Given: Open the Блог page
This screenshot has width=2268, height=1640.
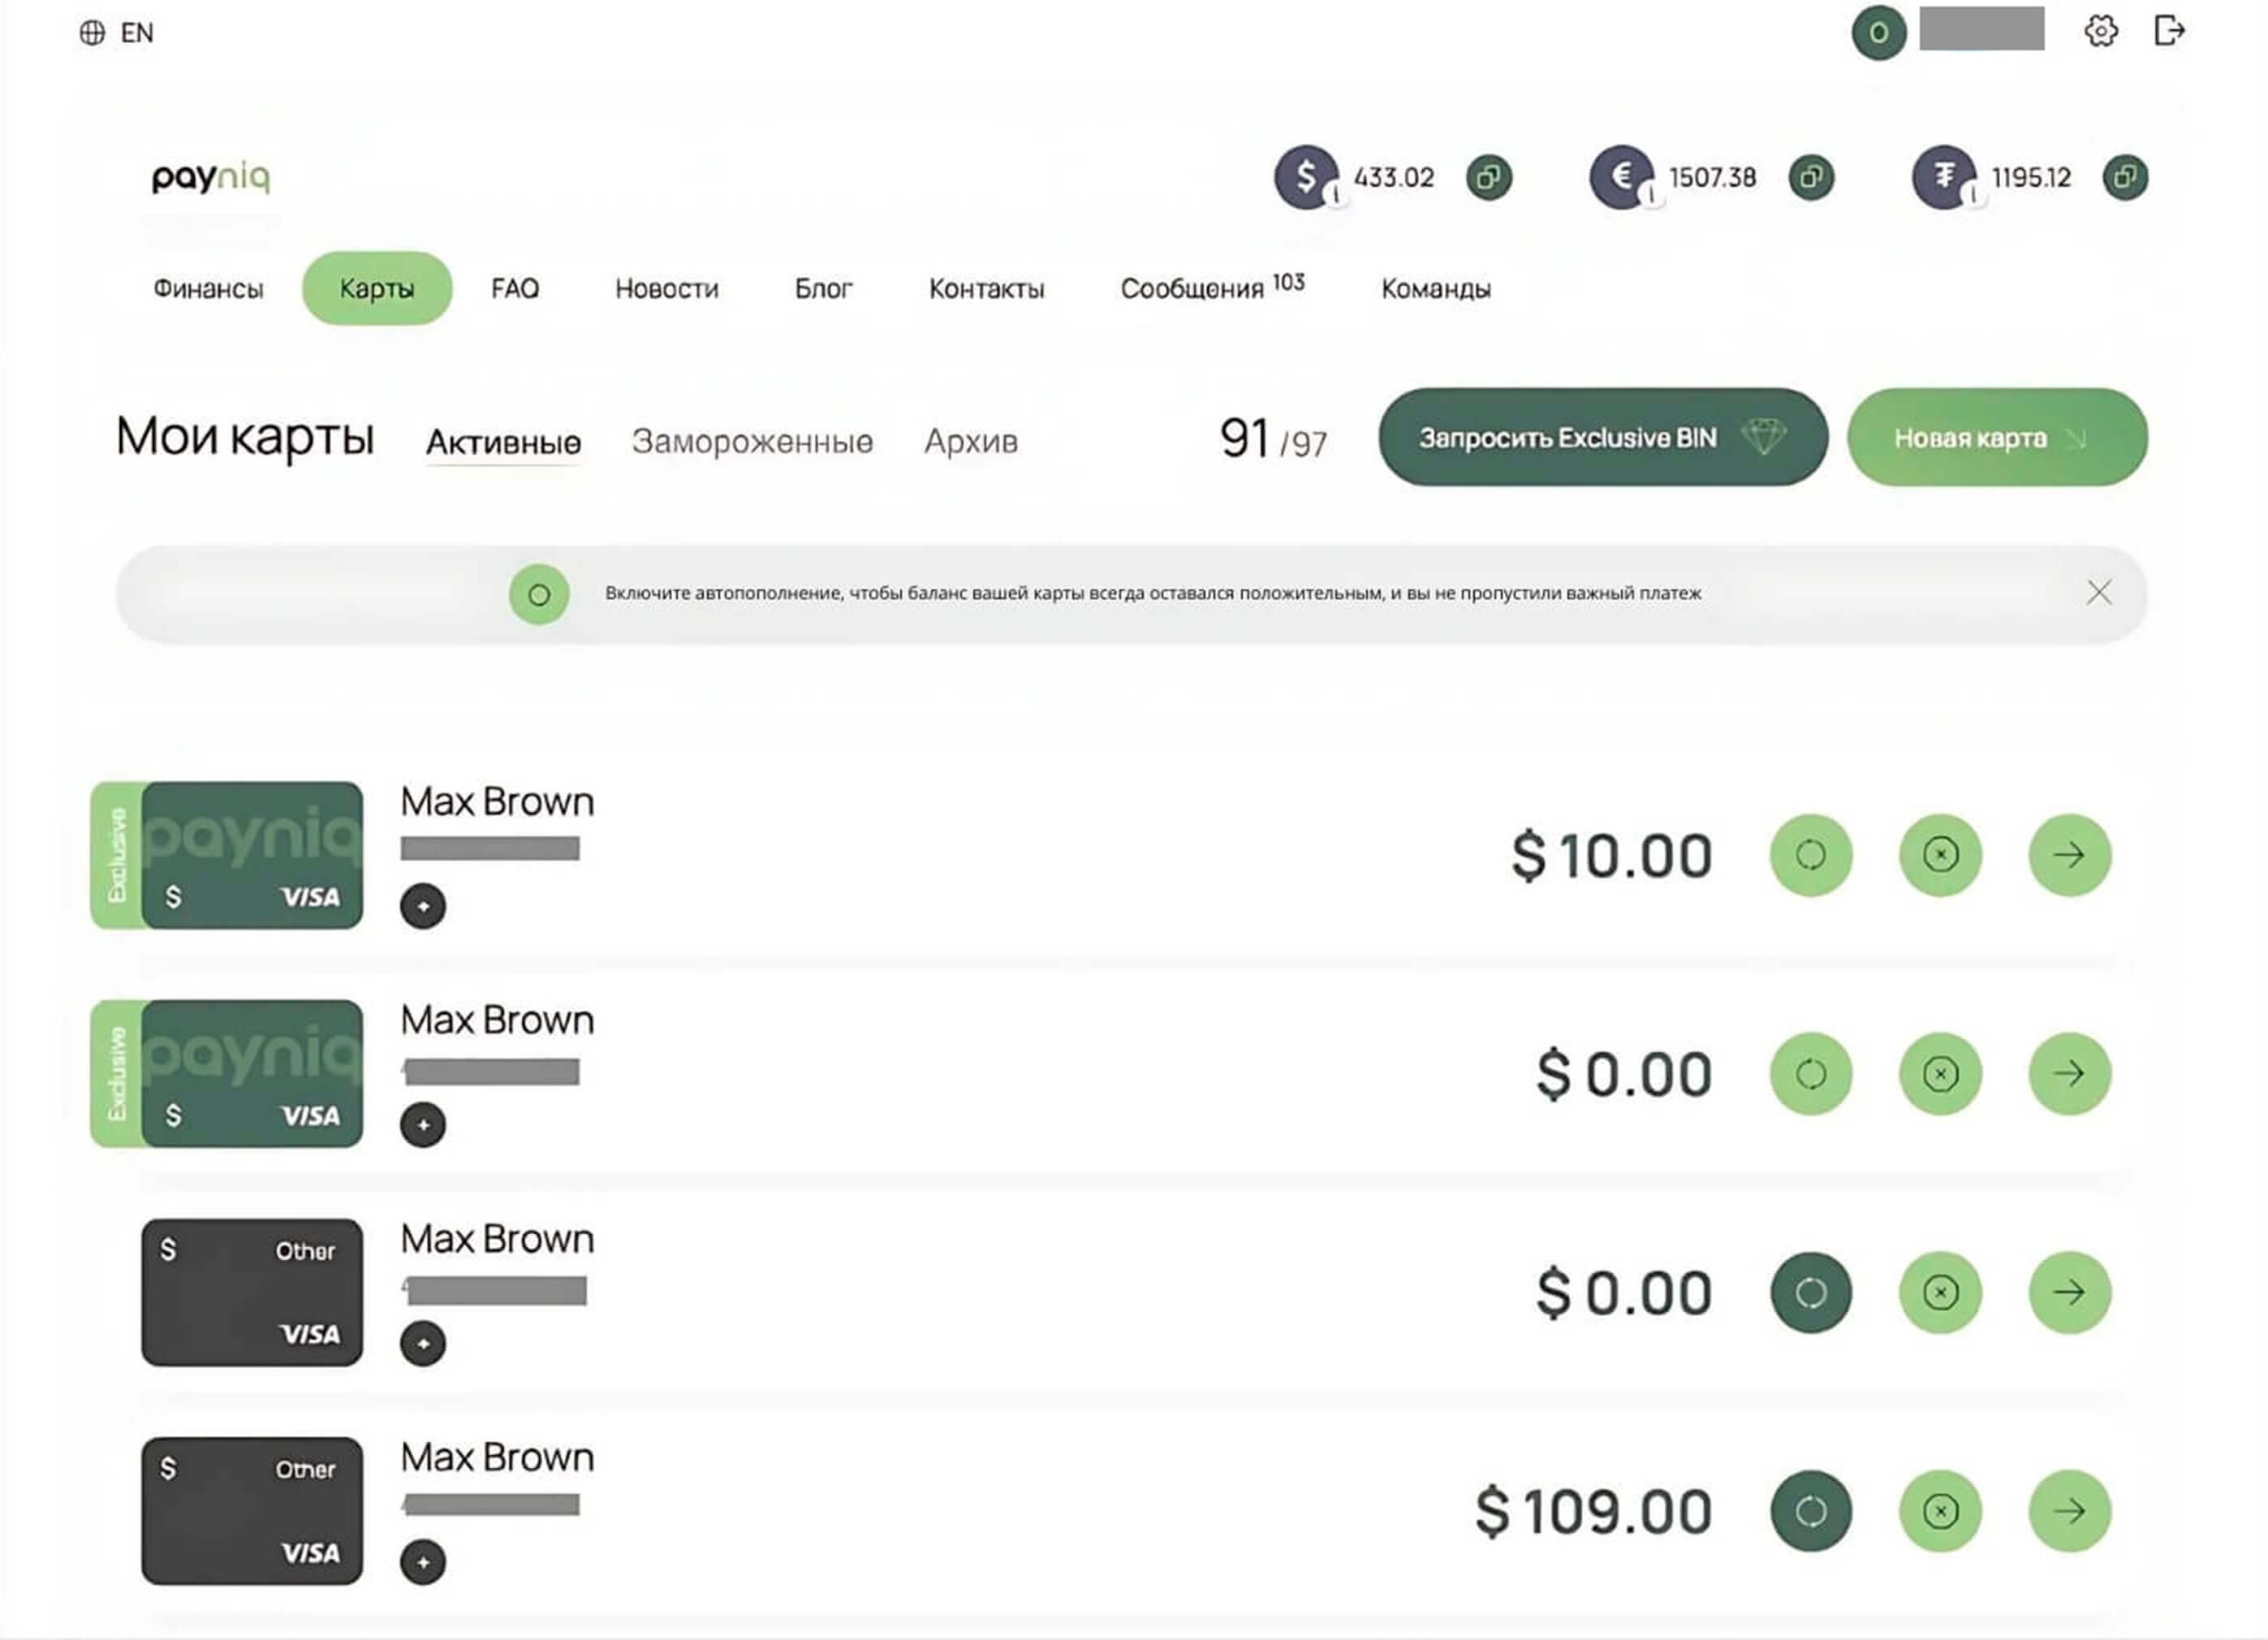Looking at the screenshot, I should click(824, 289).
